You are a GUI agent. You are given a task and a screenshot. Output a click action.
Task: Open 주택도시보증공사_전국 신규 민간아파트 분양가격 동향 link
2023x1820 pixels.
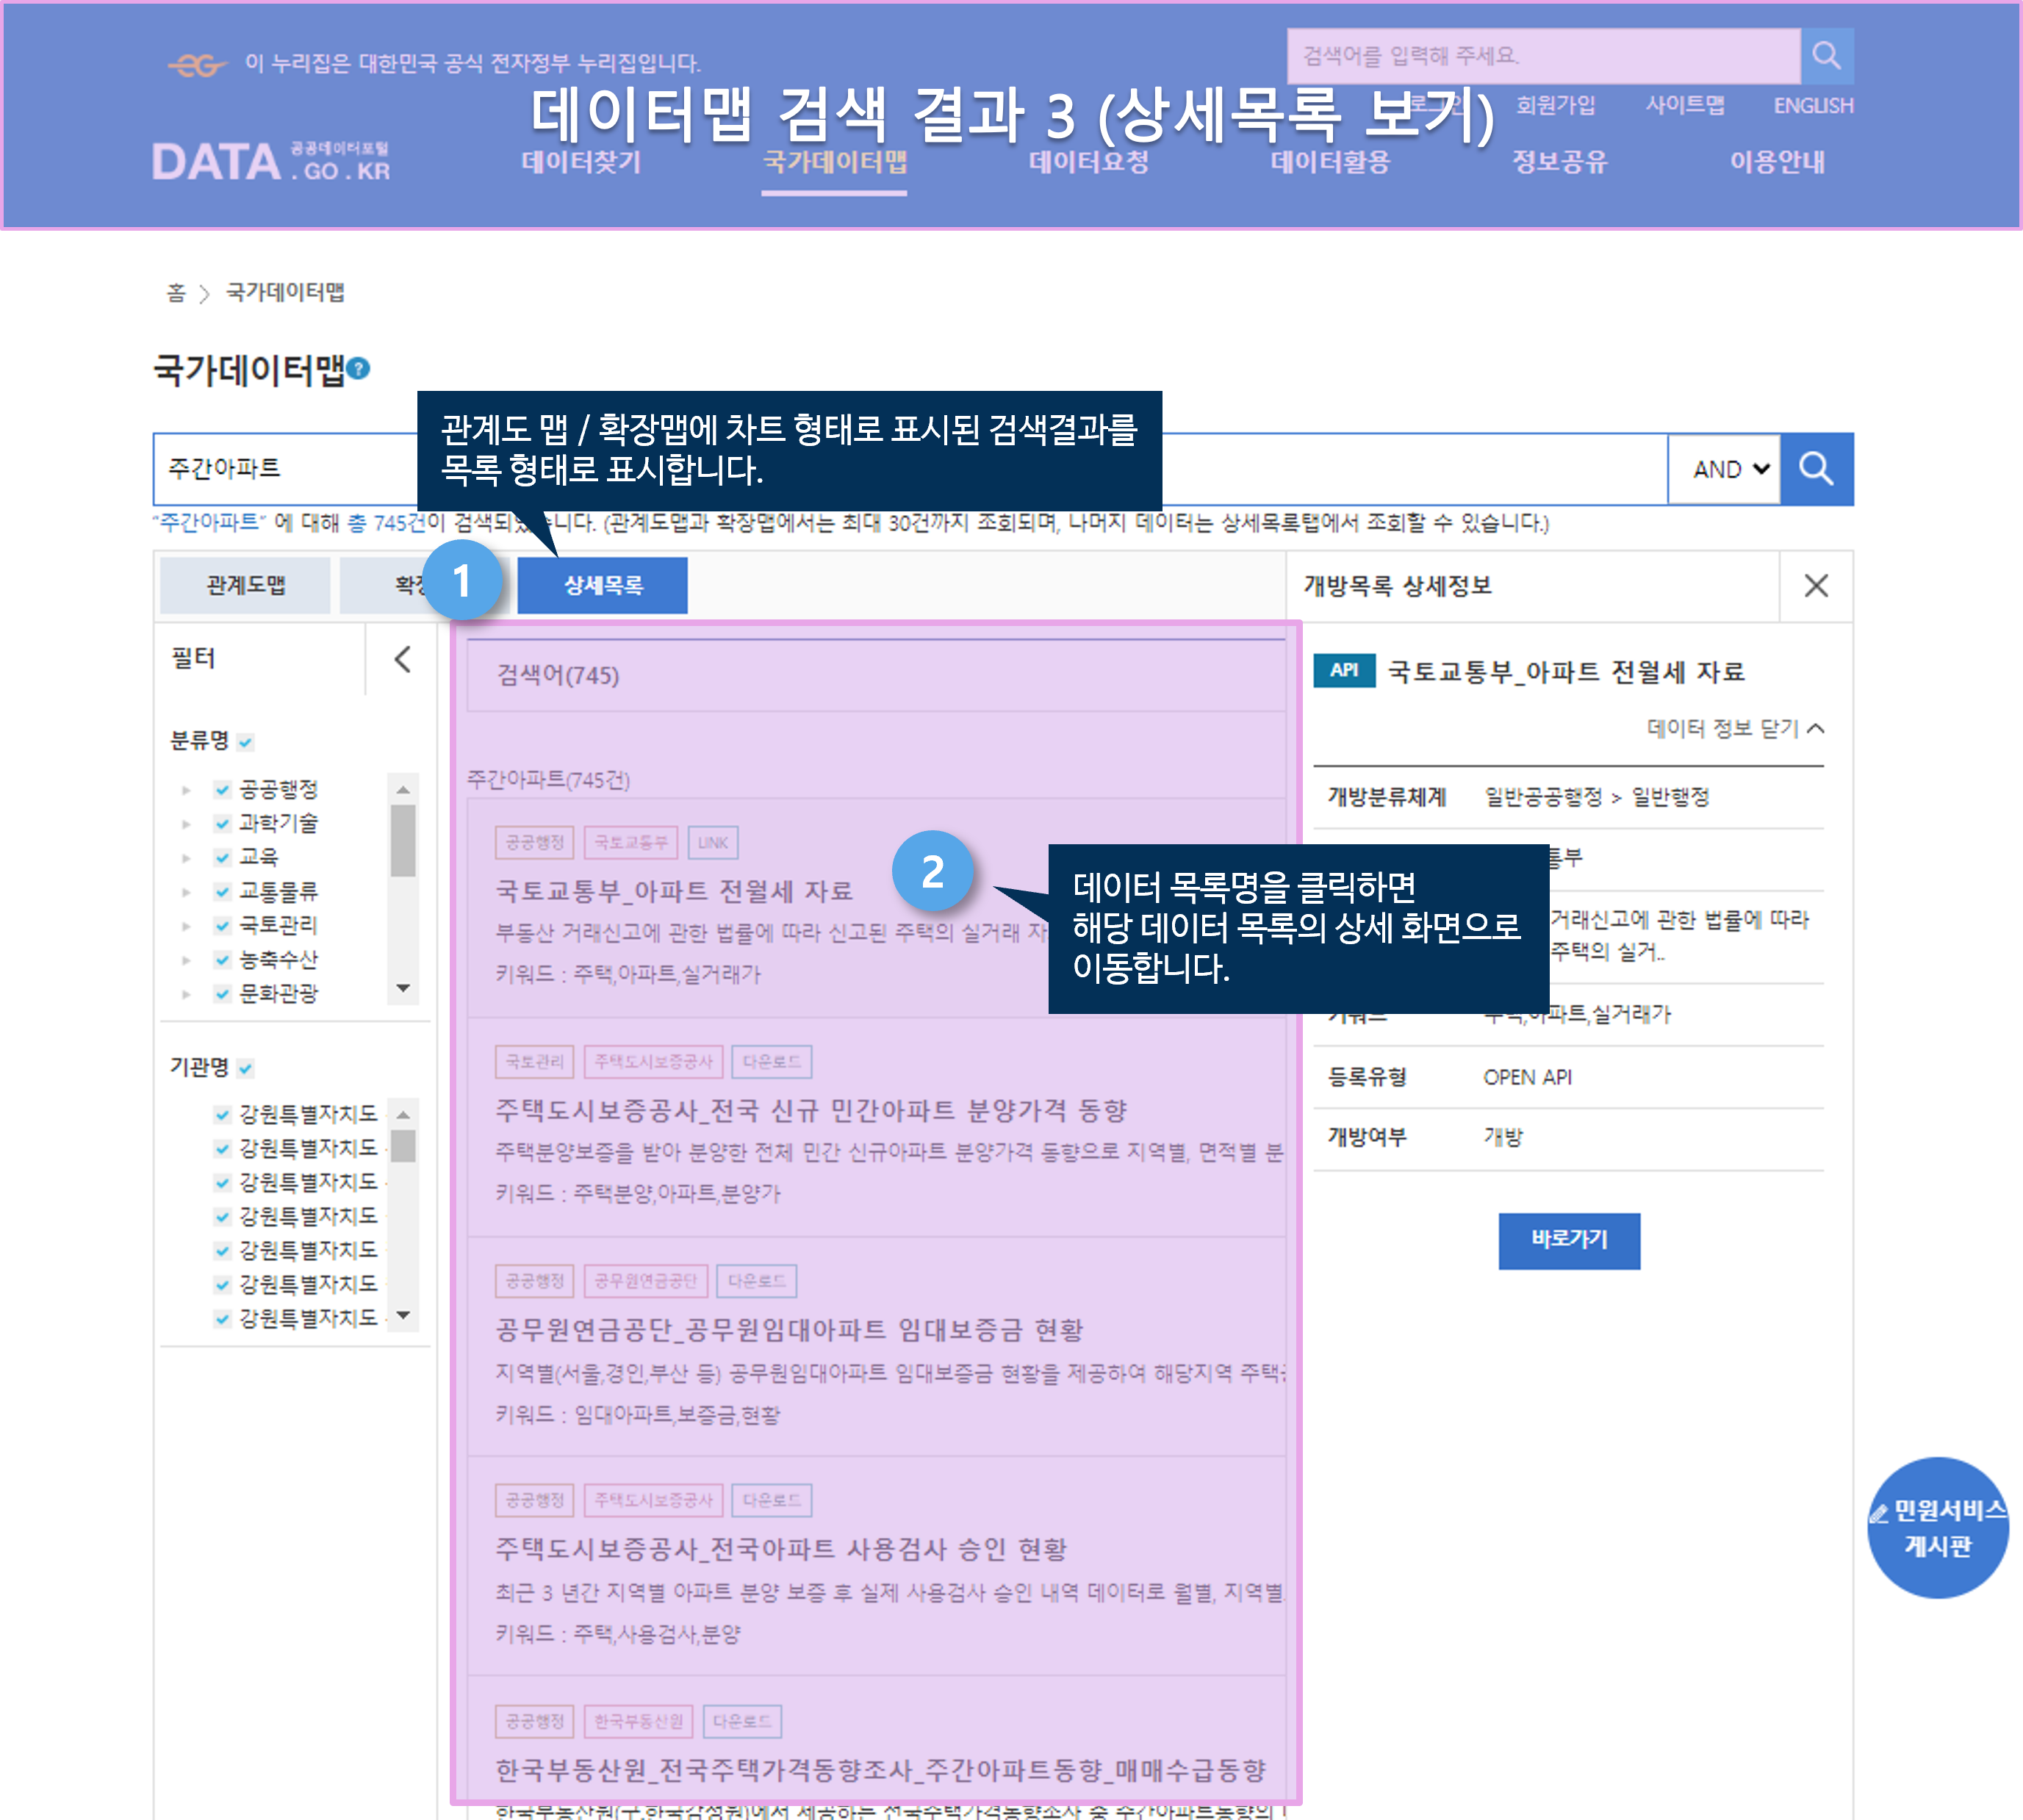tap(811, 1110)
